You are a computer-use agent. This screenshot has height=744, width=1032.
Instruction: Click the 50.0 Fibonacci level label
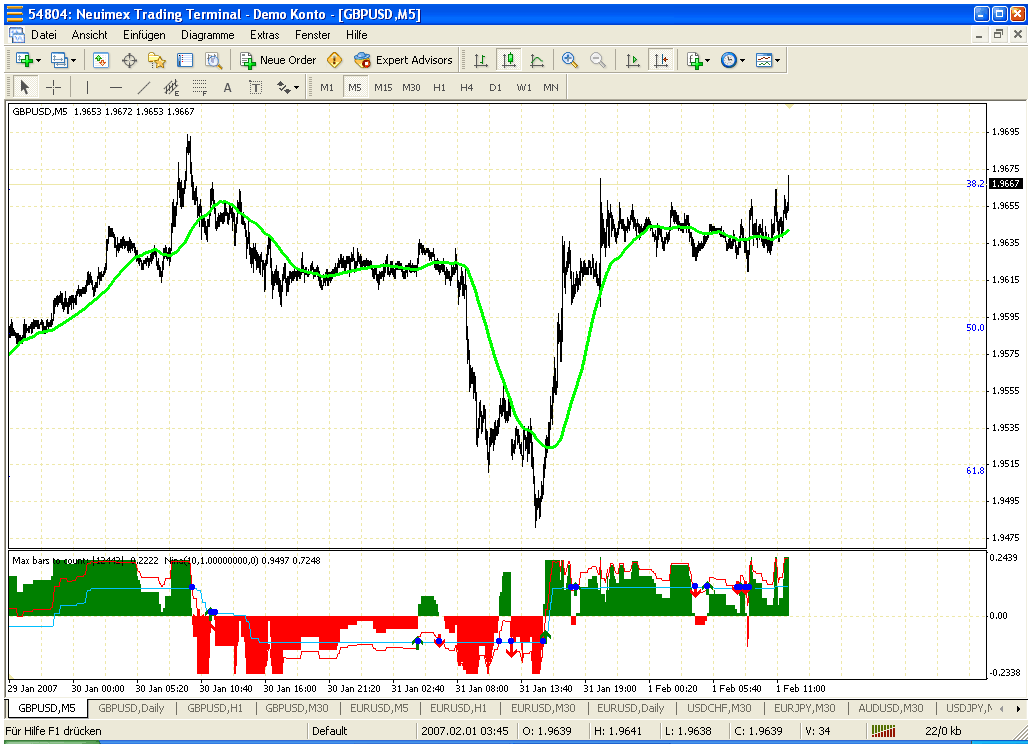click(974, 327)
